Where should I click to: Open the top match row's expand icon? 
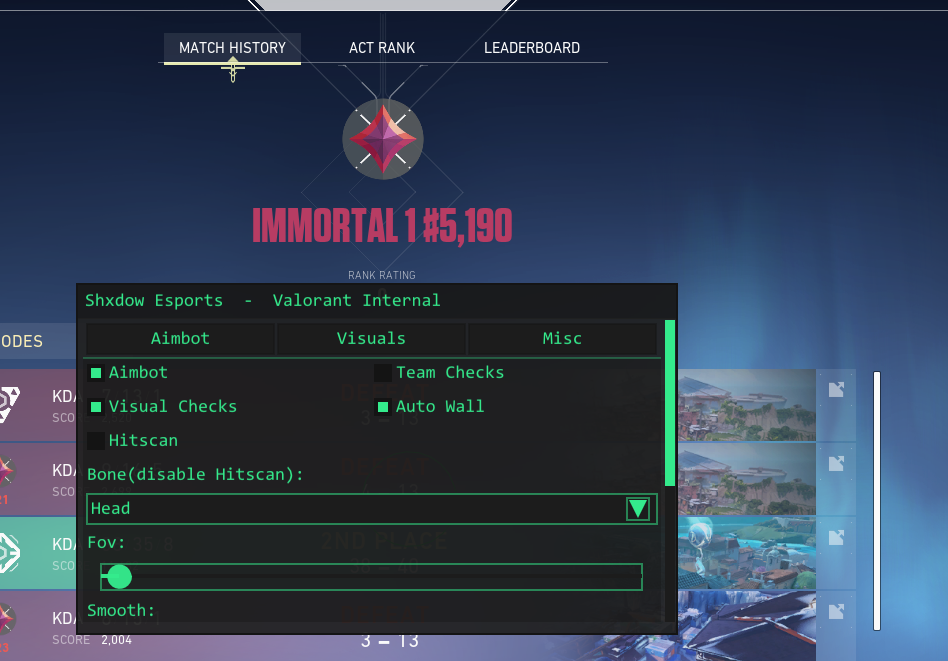click(836, 390)
